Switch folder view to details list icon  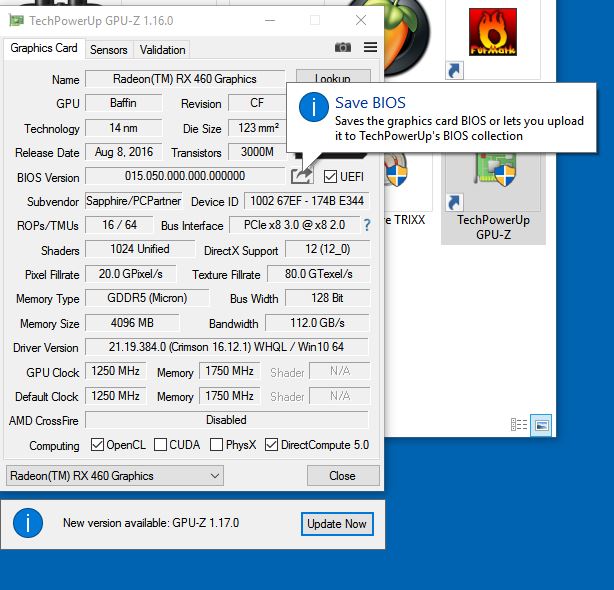pyautogui.click(x=519, y=425)
